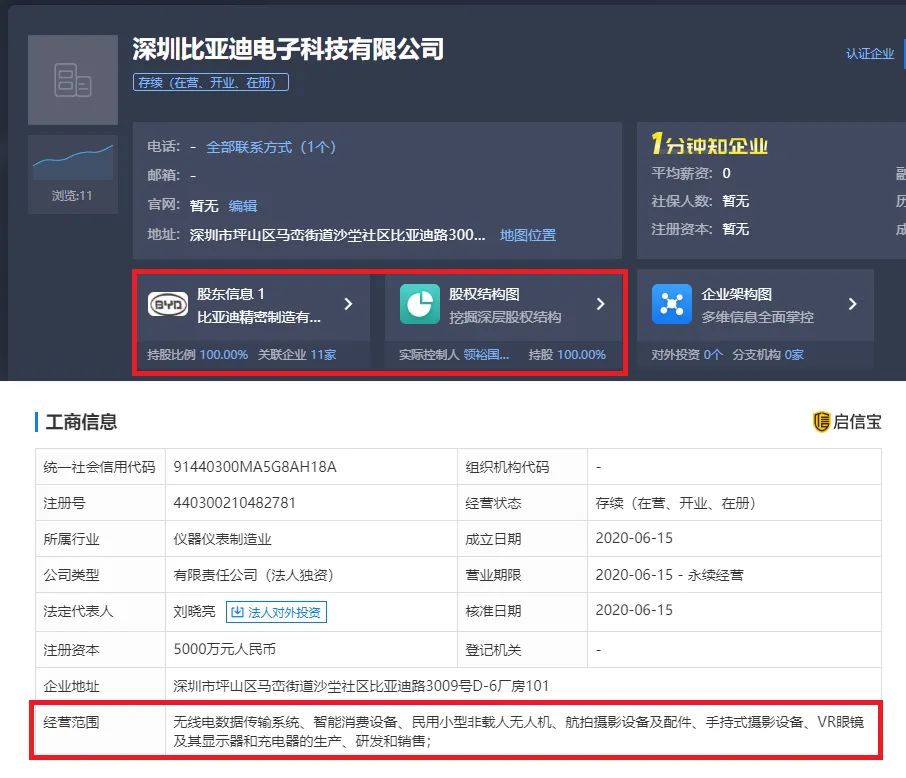
Task: Expand the 股东信息 card arrow
Action: [348, 304]
